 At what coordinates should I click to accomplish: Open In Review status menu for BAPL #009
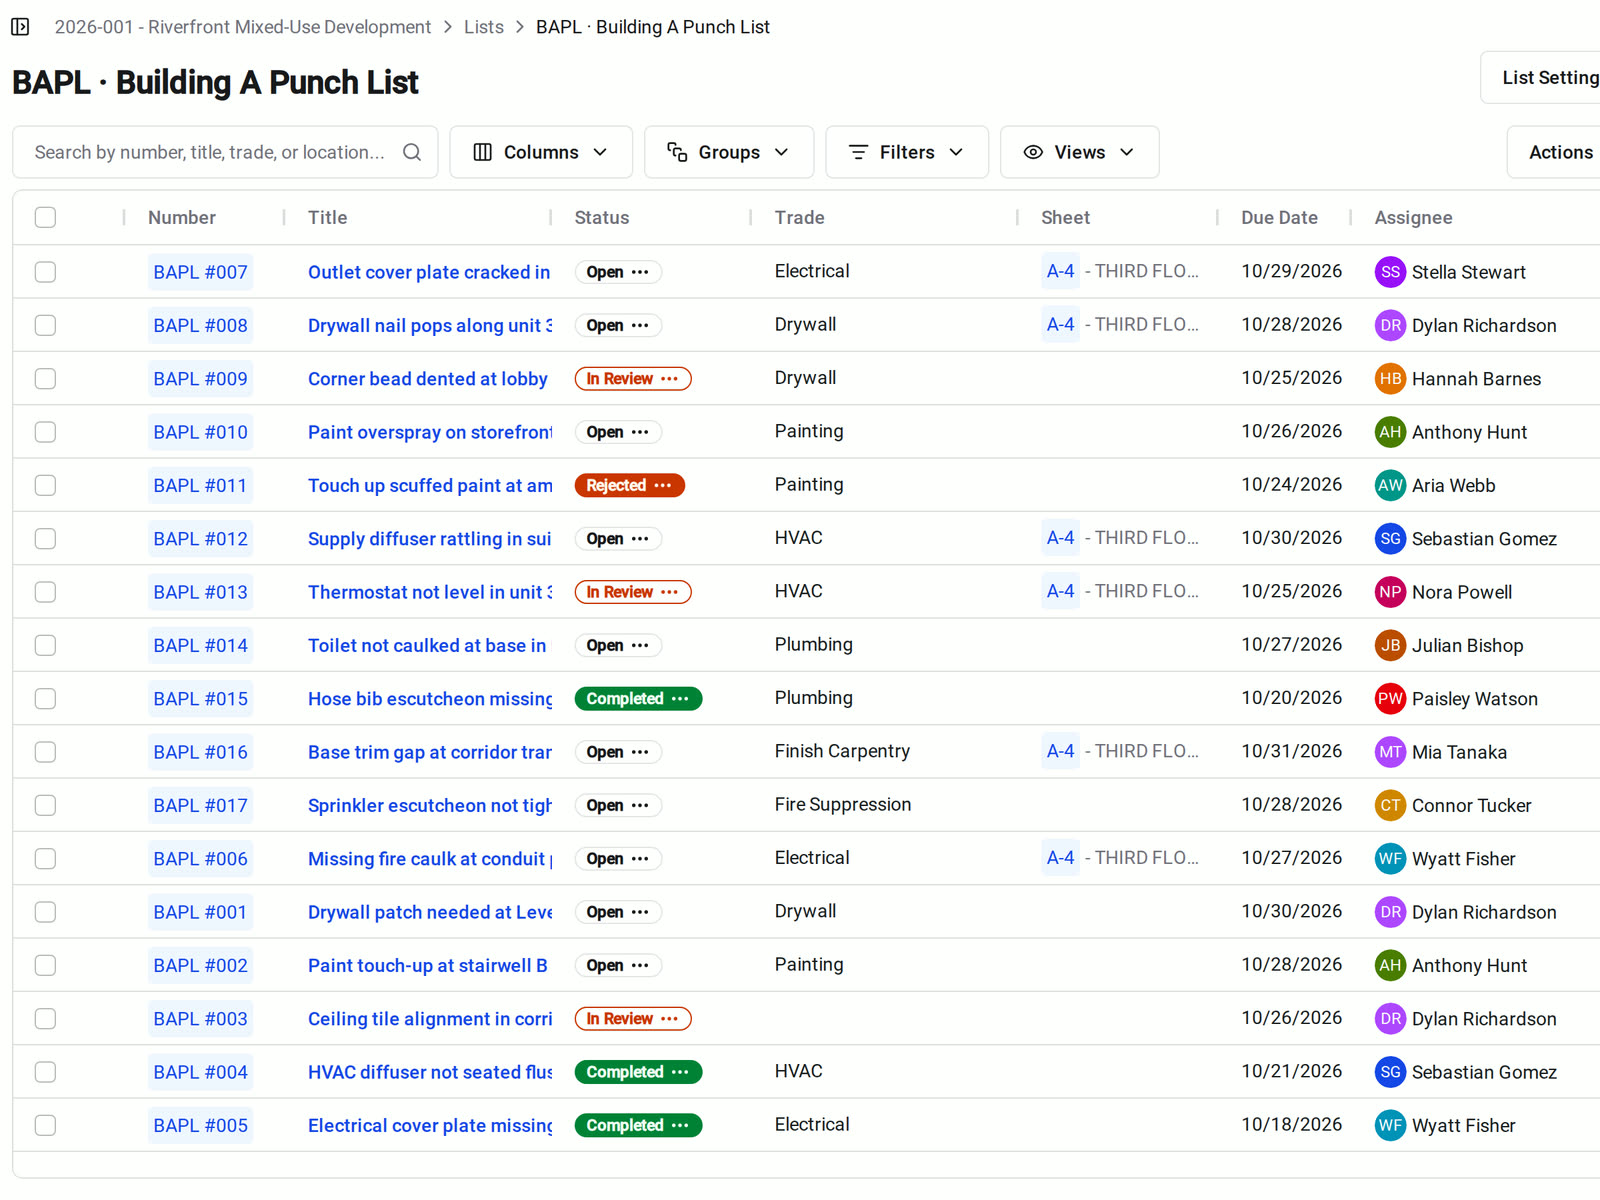tap(670, 379)
